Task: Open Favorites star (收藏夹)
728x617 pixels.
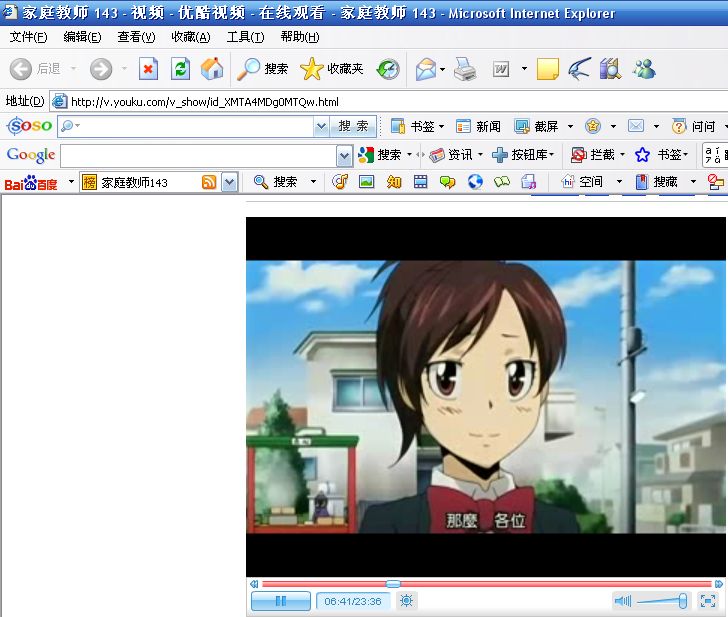Action: tap(332, 69)
